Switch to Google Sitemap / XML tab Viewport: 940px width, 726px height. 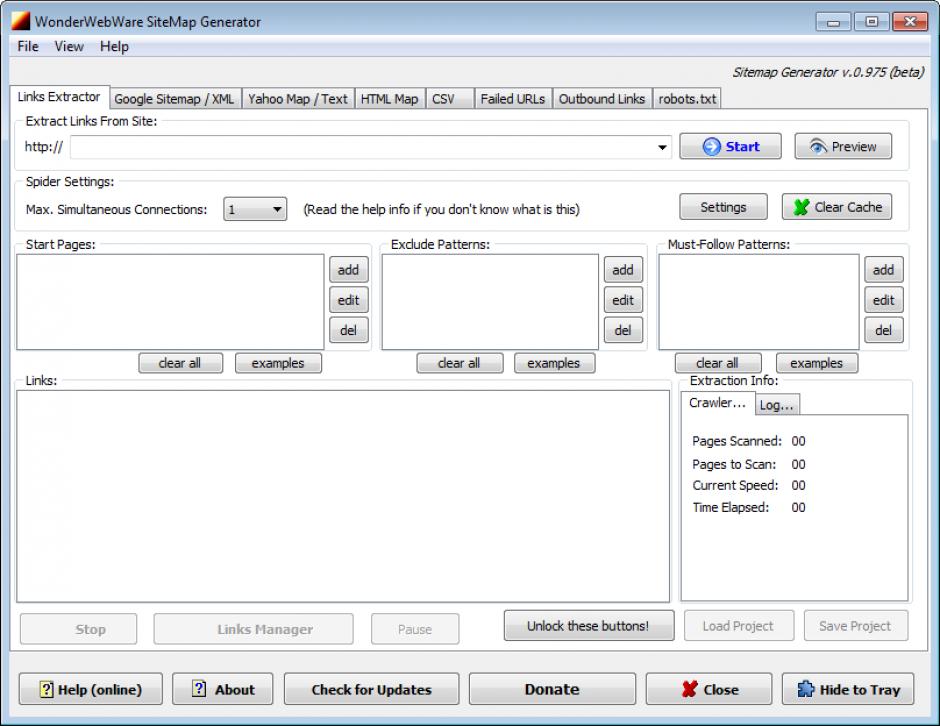[x=174, y=99]
